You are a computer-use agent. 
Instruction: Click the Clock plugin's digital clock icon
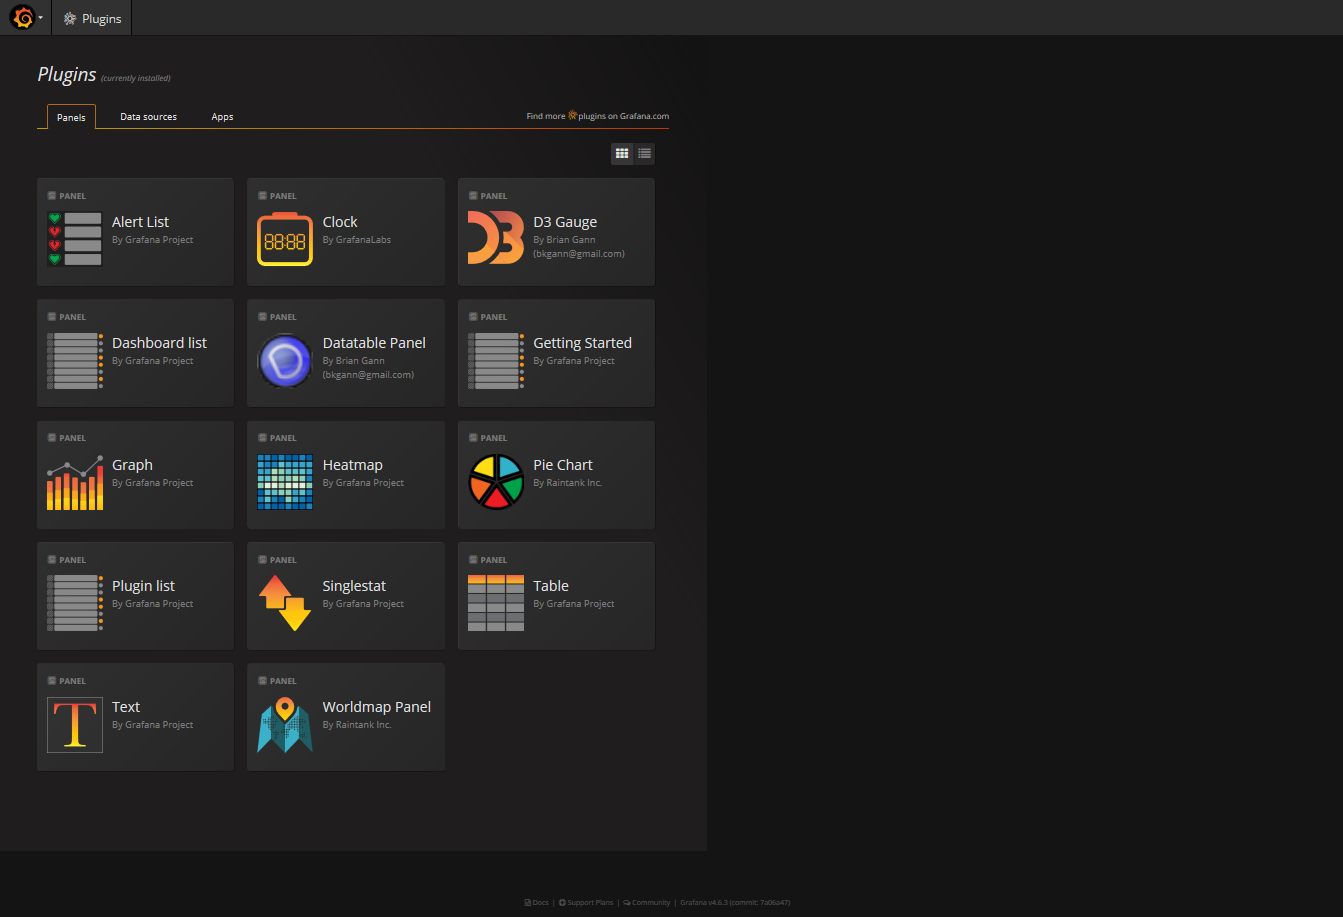point(285,239)
